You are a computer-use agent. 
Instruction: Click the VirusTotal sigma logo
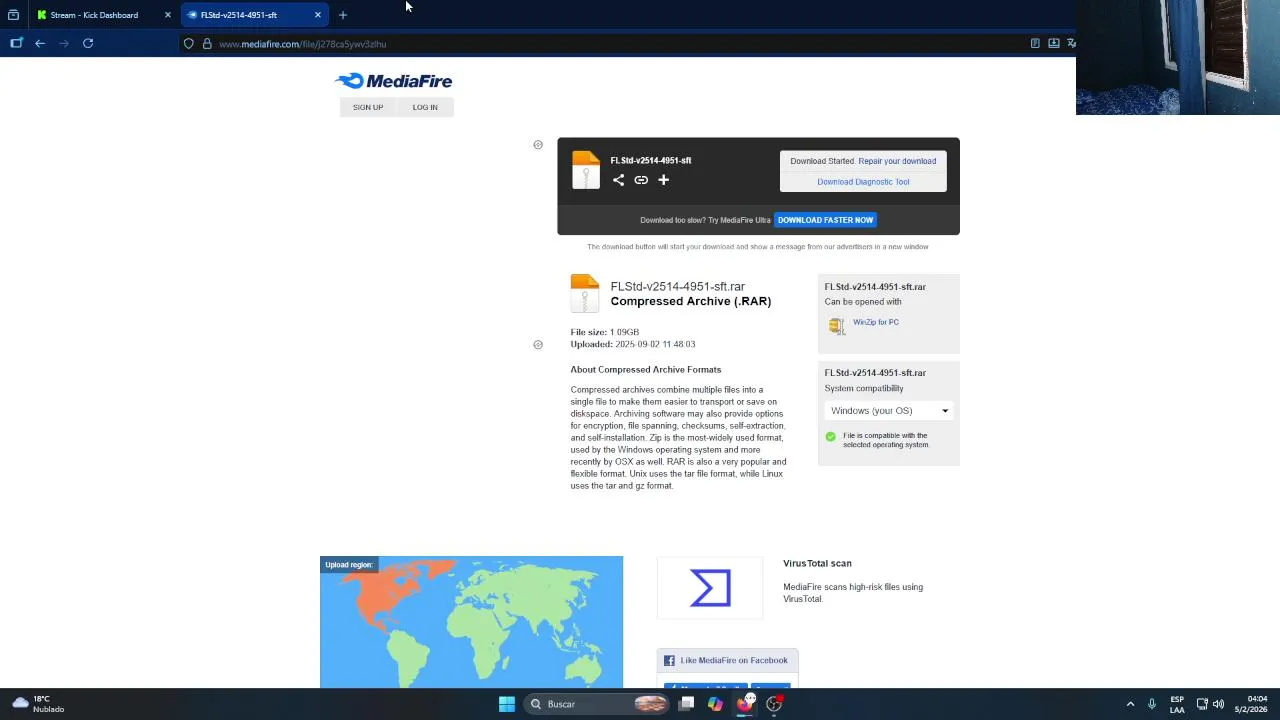pos(710,588)
